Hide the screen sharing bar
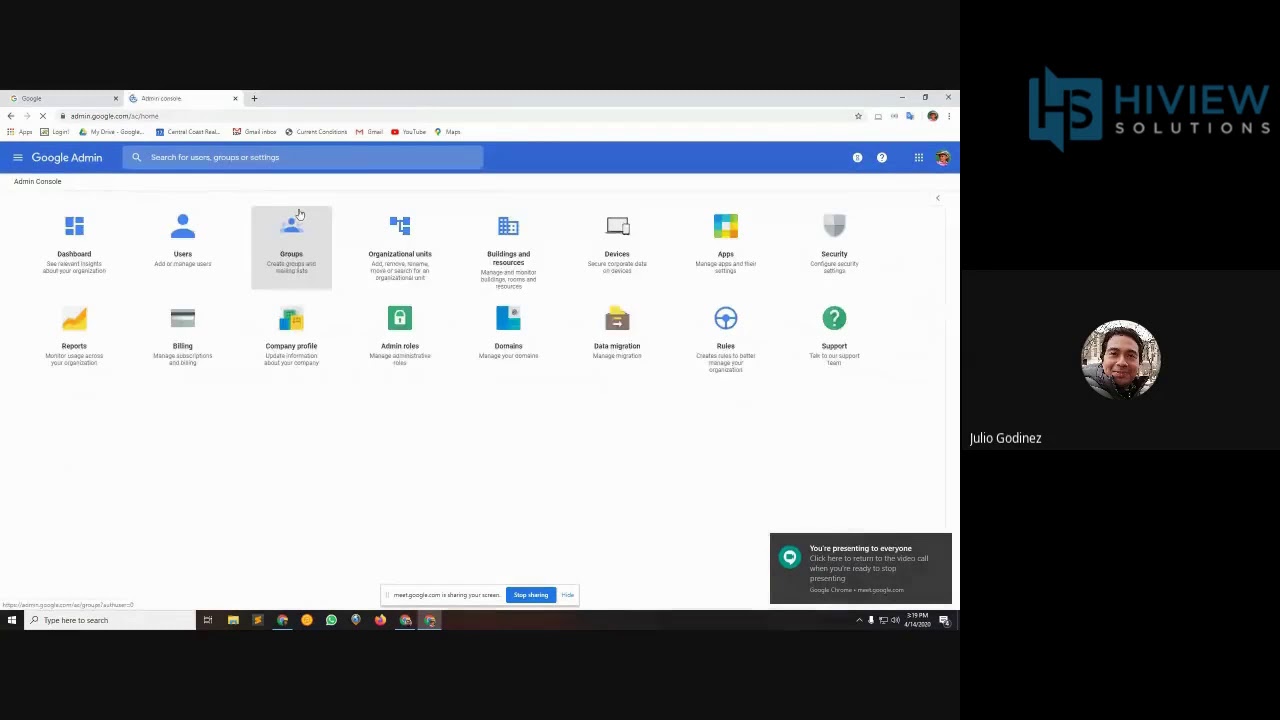The height and width of the screenshot is (720, 1280). 567,595
